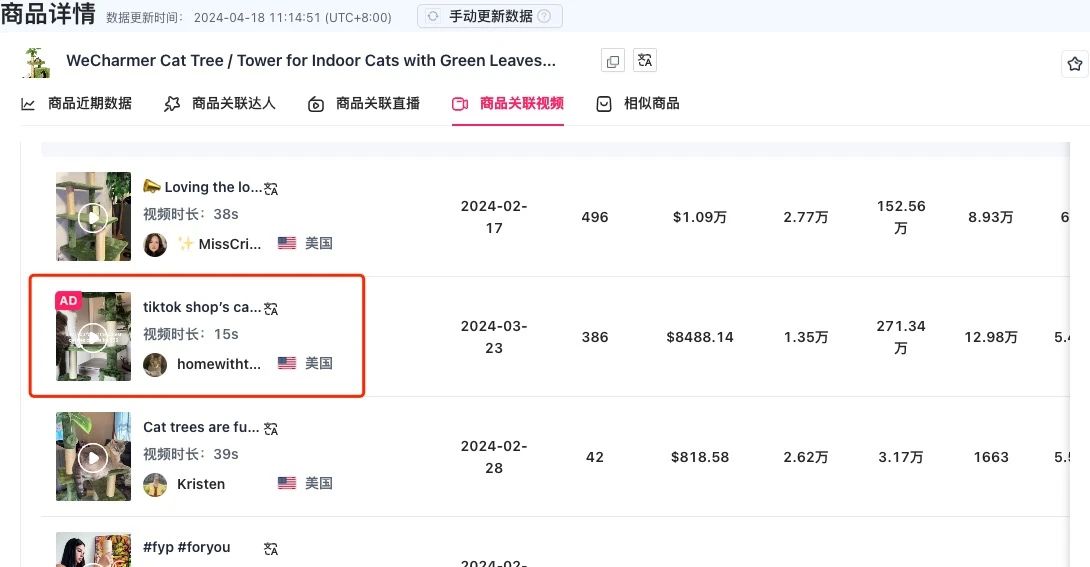
Task: Translate the 'tiktok shop's ca...' video title
Action: [271, 308]
